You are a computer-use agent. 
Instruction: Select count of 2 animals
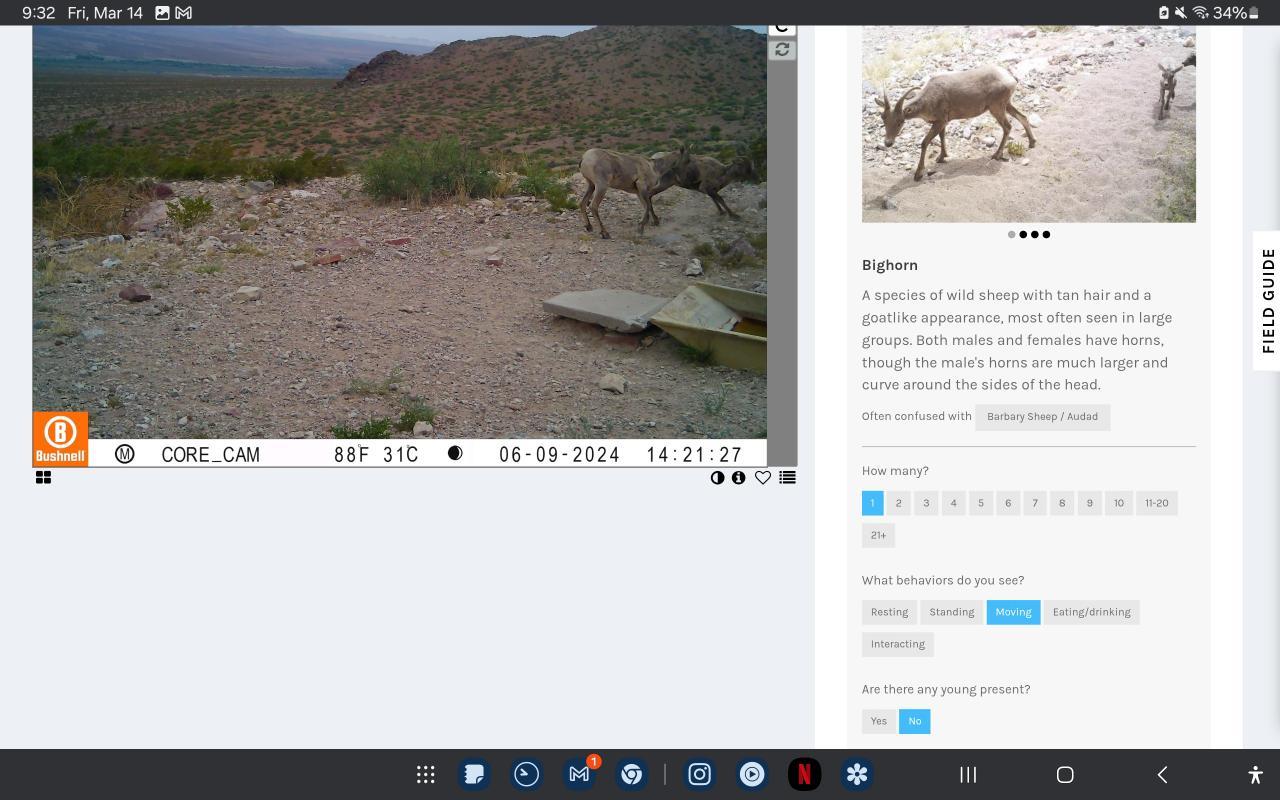tap(898, 503)
